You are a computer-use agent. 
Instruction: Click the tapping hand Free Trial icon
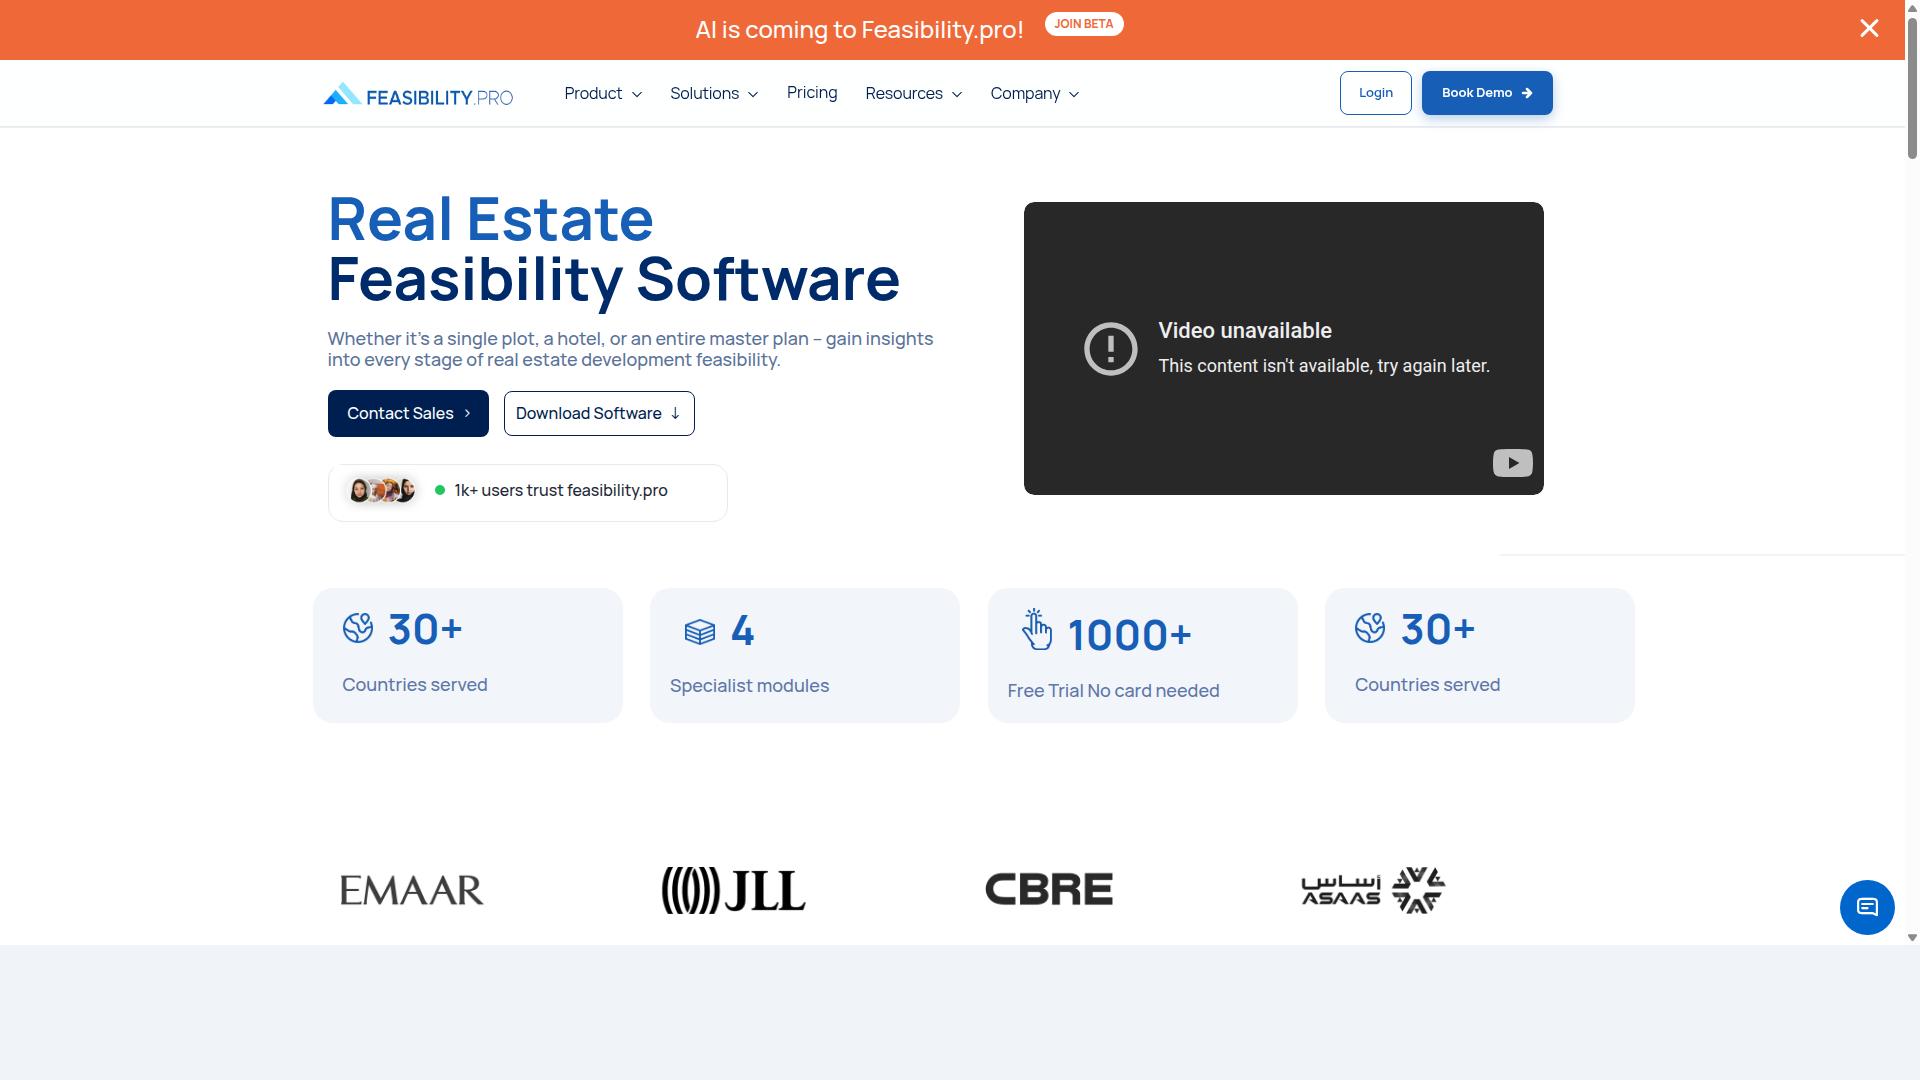click(x=1037, y=629)
